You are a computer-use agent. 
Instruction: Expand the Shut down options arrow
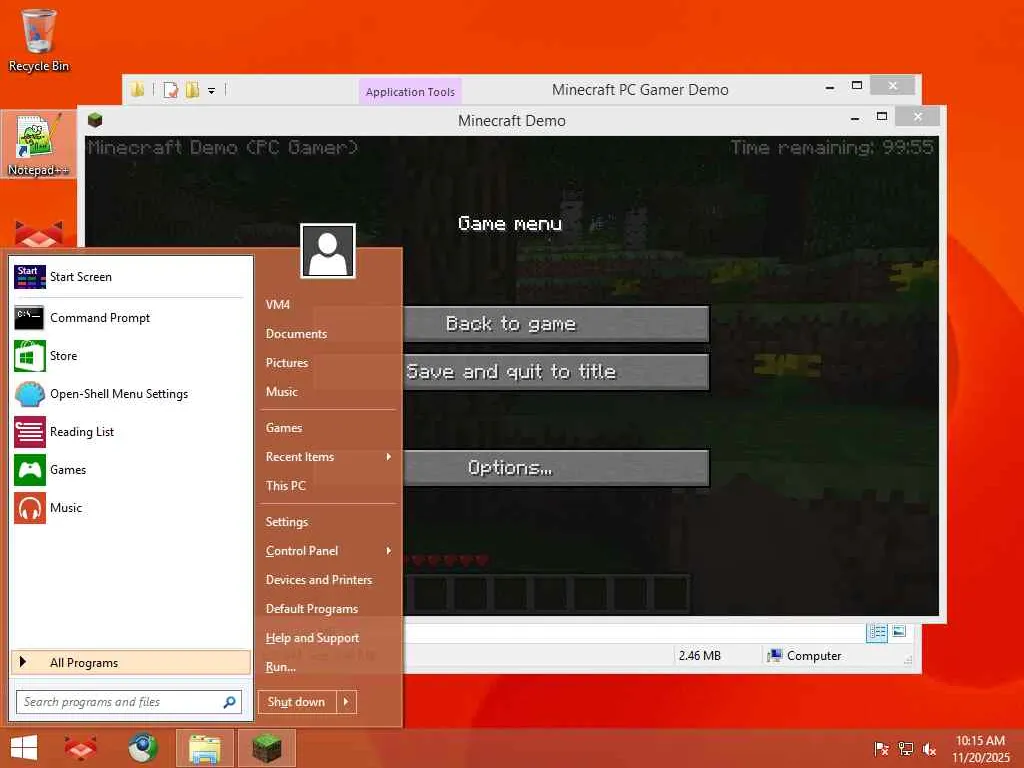346,702
